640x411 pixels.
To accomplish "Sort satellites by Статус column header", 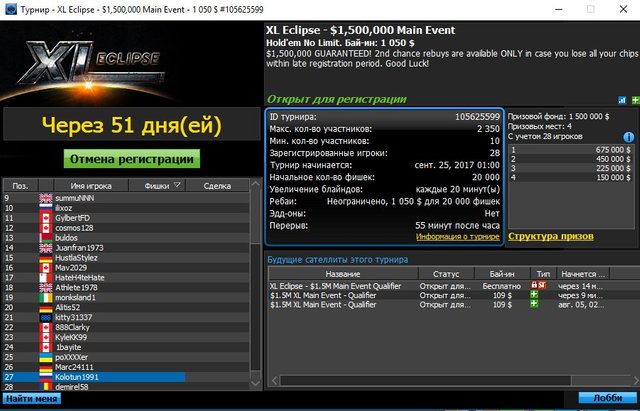I will pos(446,274).
